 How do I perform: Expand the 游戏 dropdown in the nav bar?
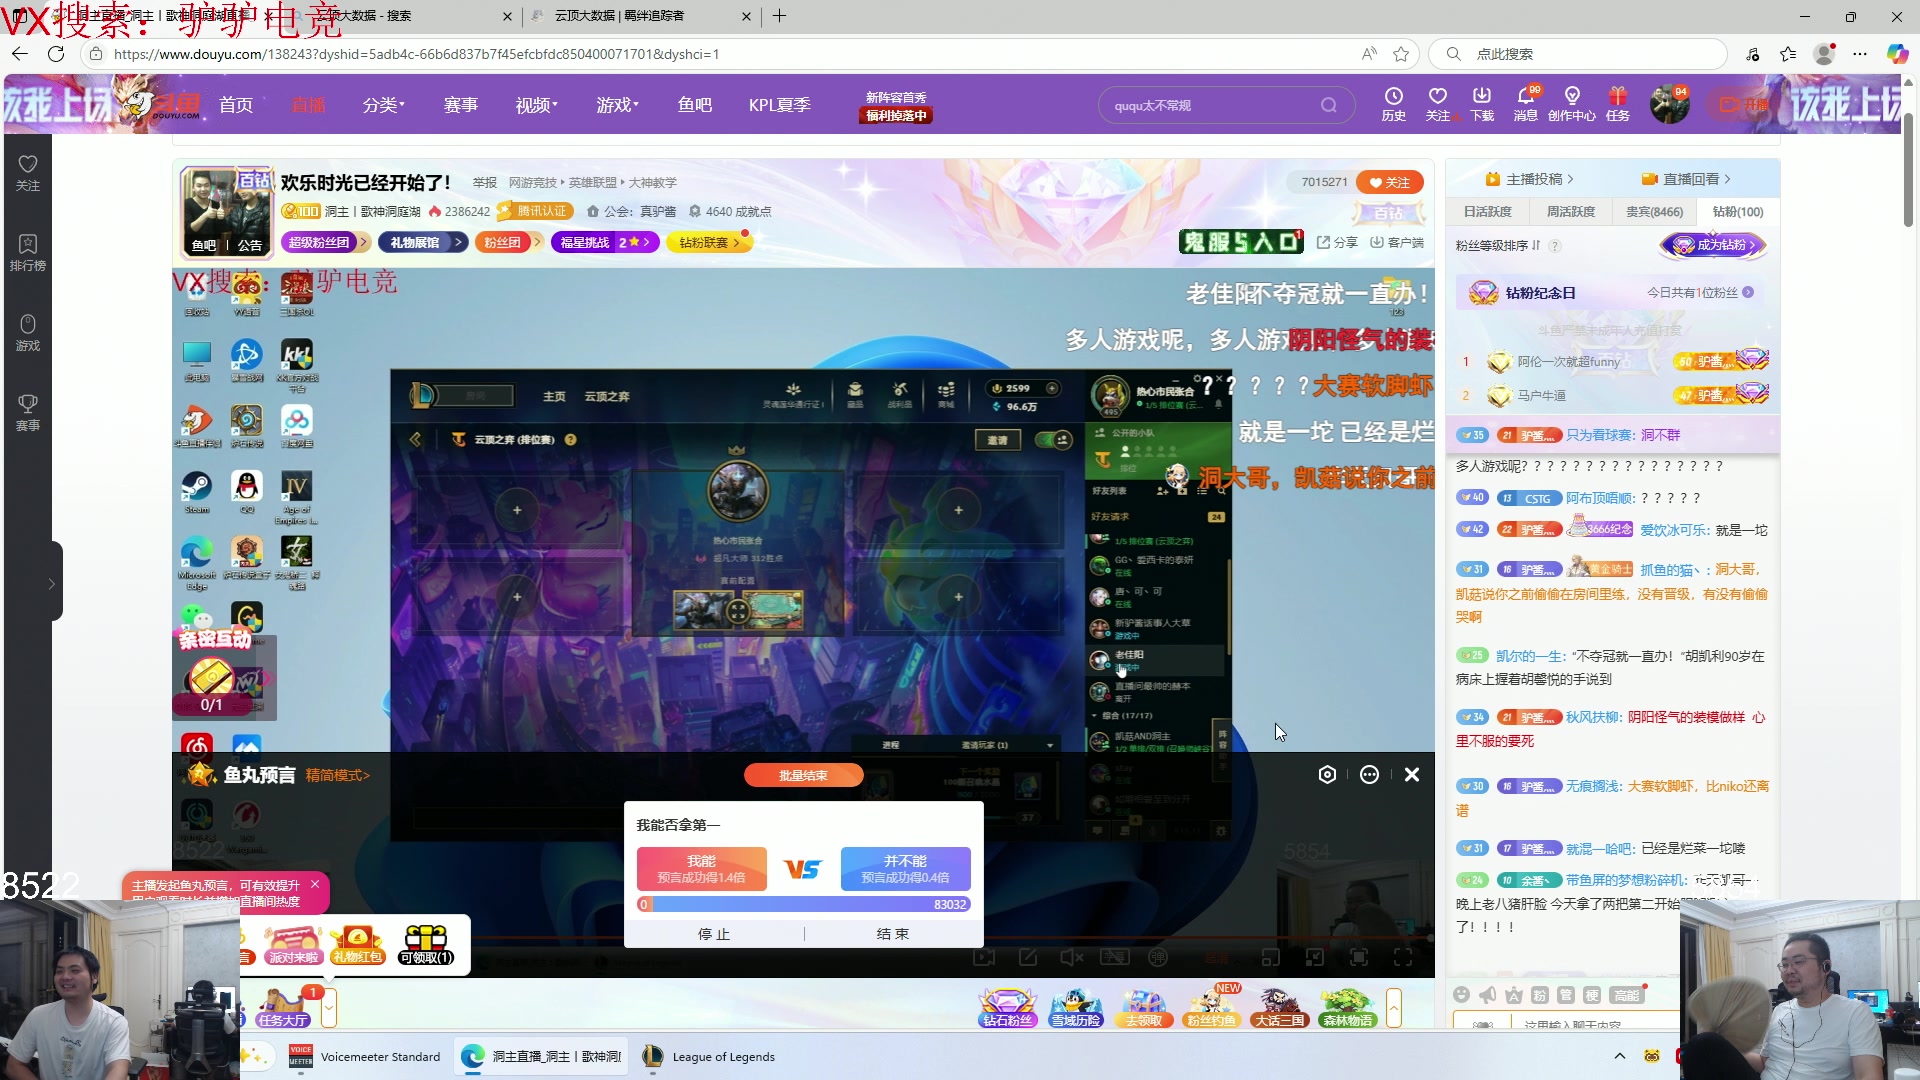[x=618, y=105]
